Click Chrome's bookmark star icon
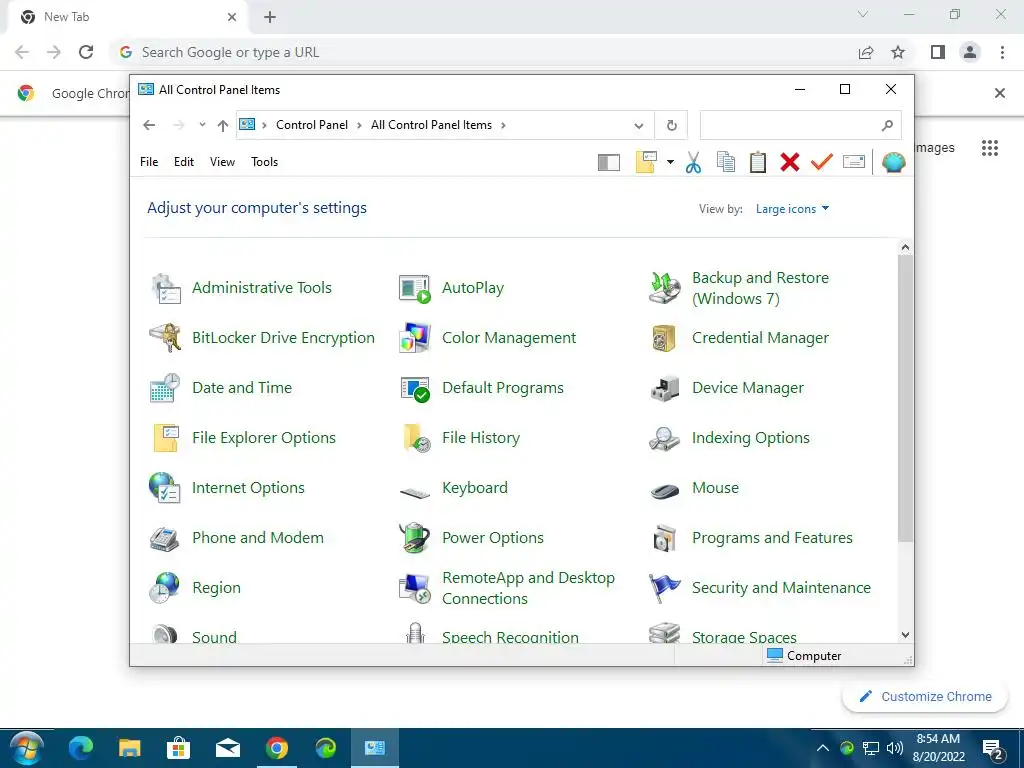The width and height of the screenshot is (1024, 768). (x=898, y=52)
